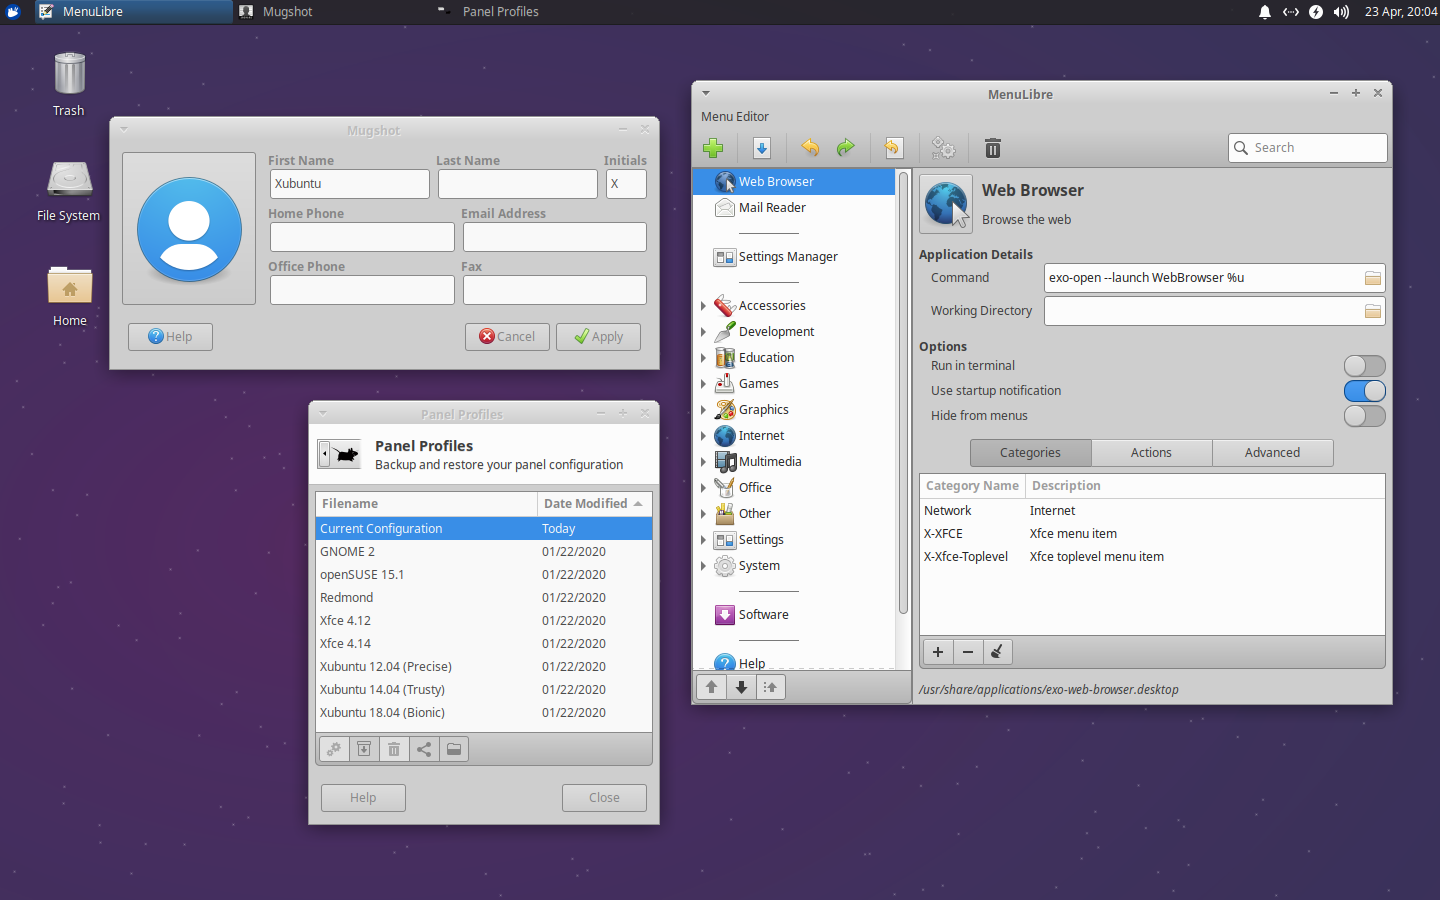Image resolution: width=1440 pixels, height=900 pixels.
Task: Expand the Multimedia category in menu tree
Action: coord(703,462)
